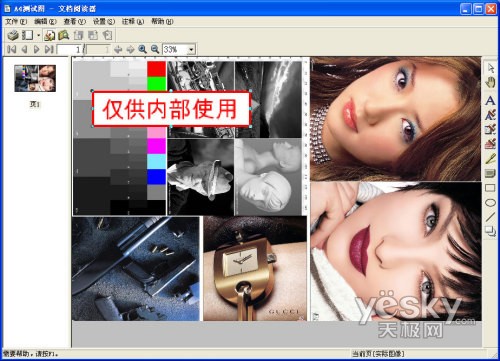Open the 查看(V) menu

pos(75,22)
